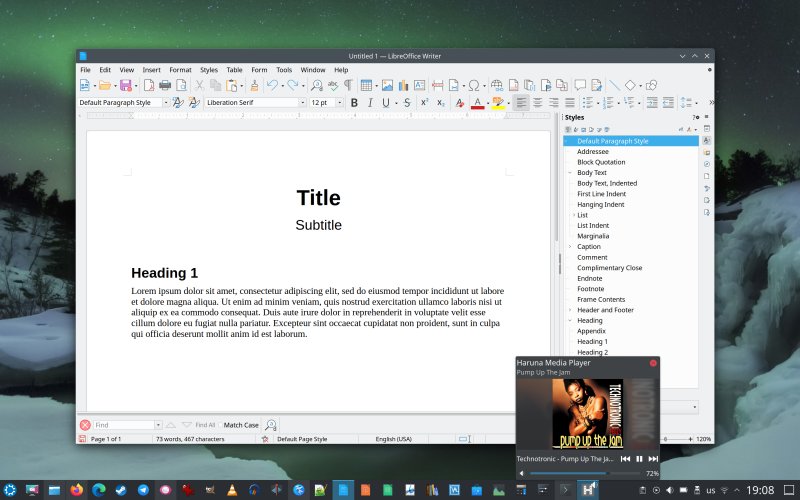Select the Insert Line tool
800x500 pixels.
click(x=615, y=85)
